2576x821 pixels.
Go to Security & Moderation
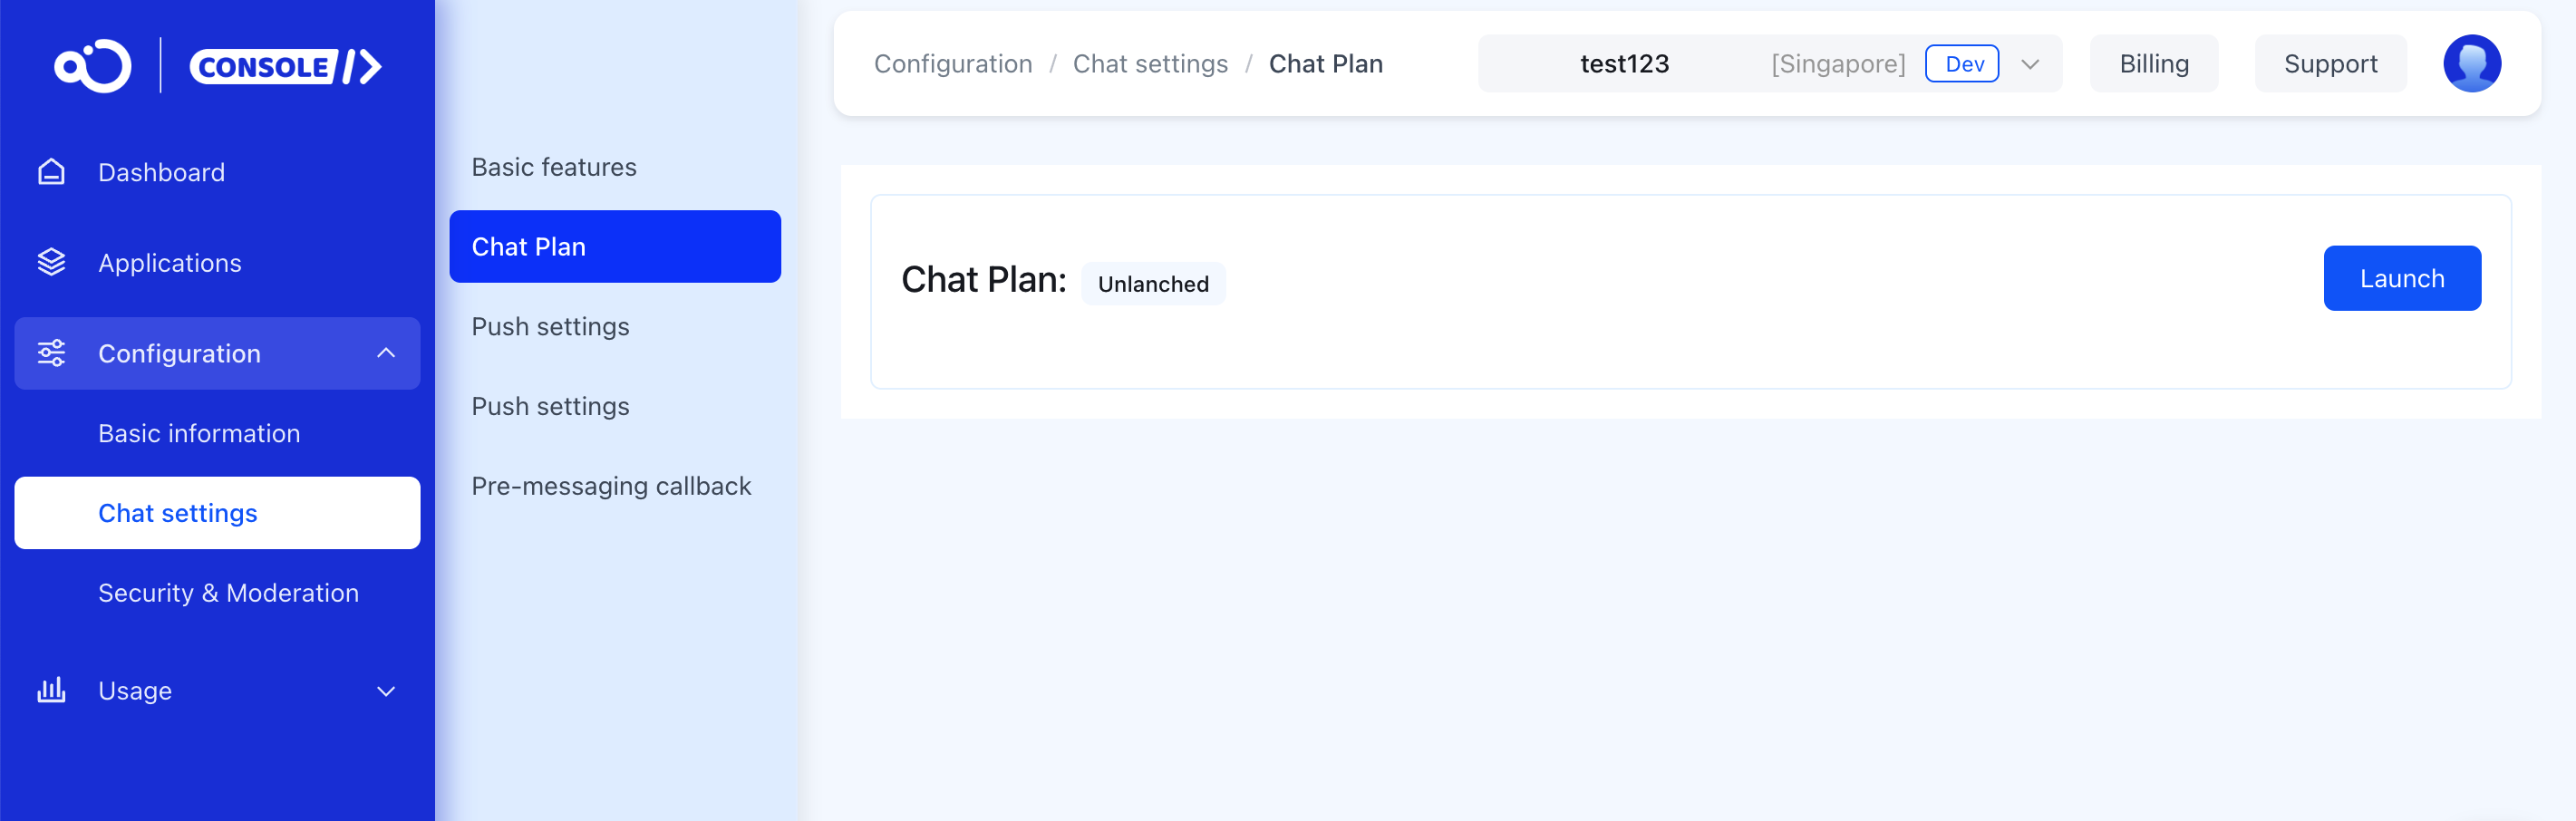coord(228,593)
